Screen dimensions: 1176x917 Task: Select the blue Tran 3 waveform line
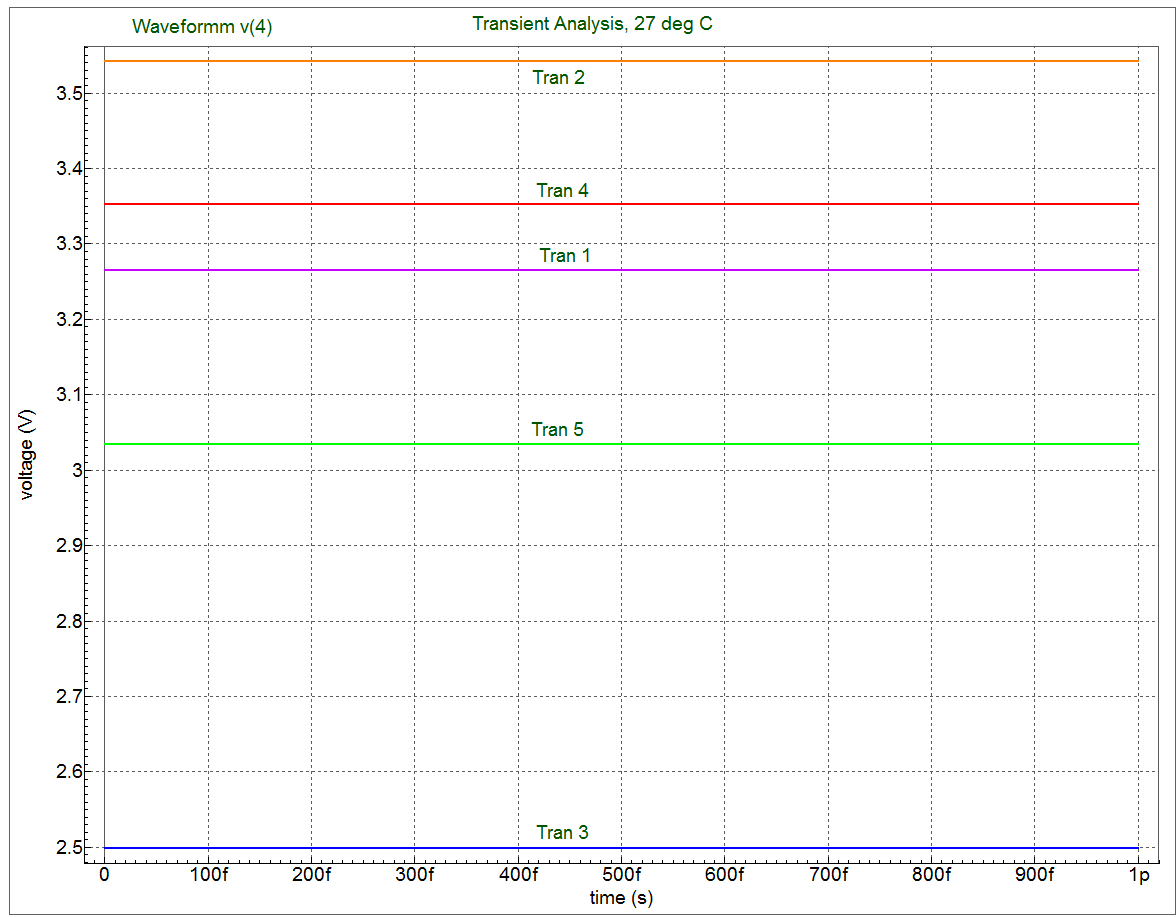(x=621, y=848)
